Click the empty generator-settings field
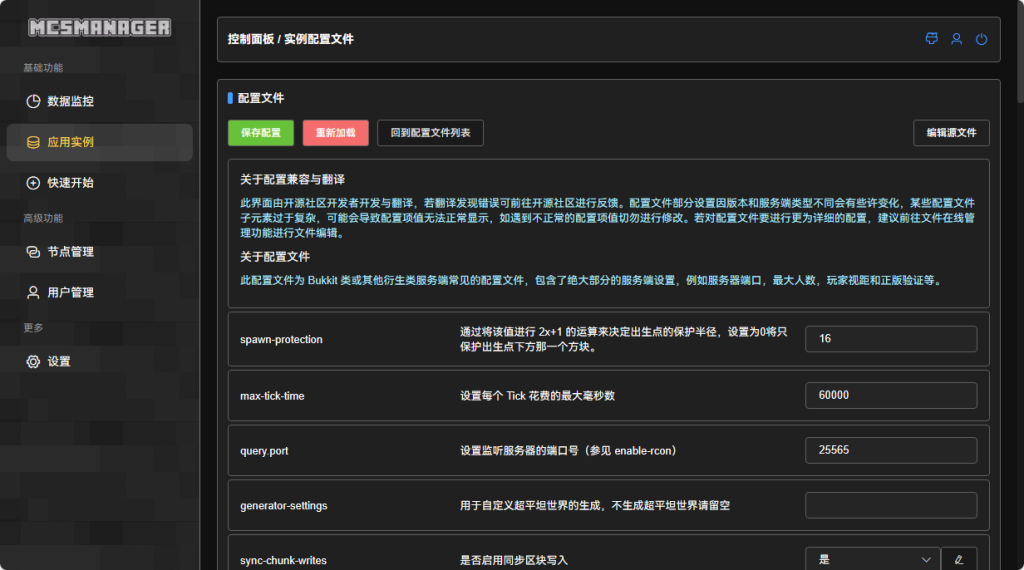 click(x=891, y=505)
